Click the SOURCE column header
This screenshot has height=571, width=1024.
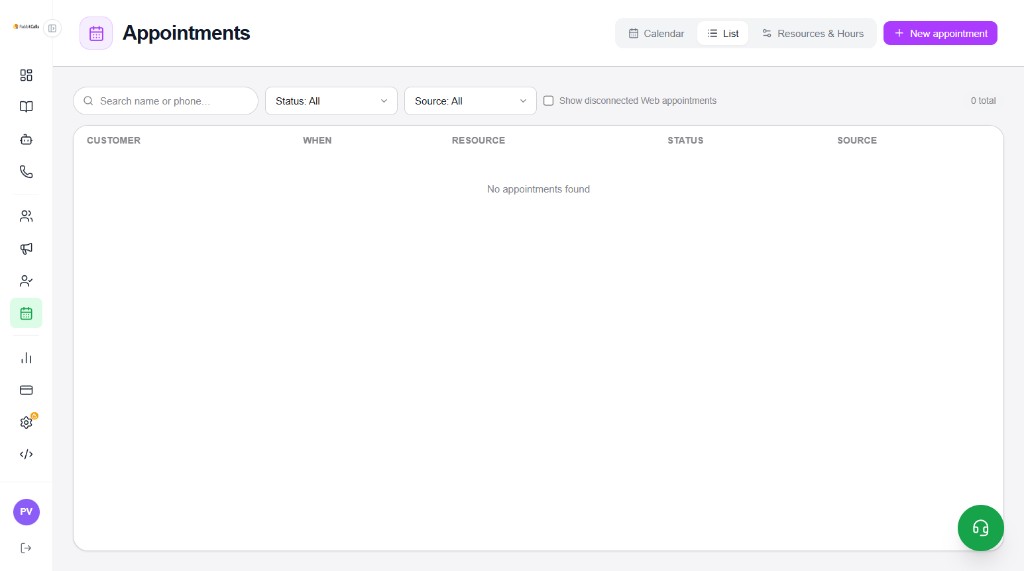(x=857, y=140)
